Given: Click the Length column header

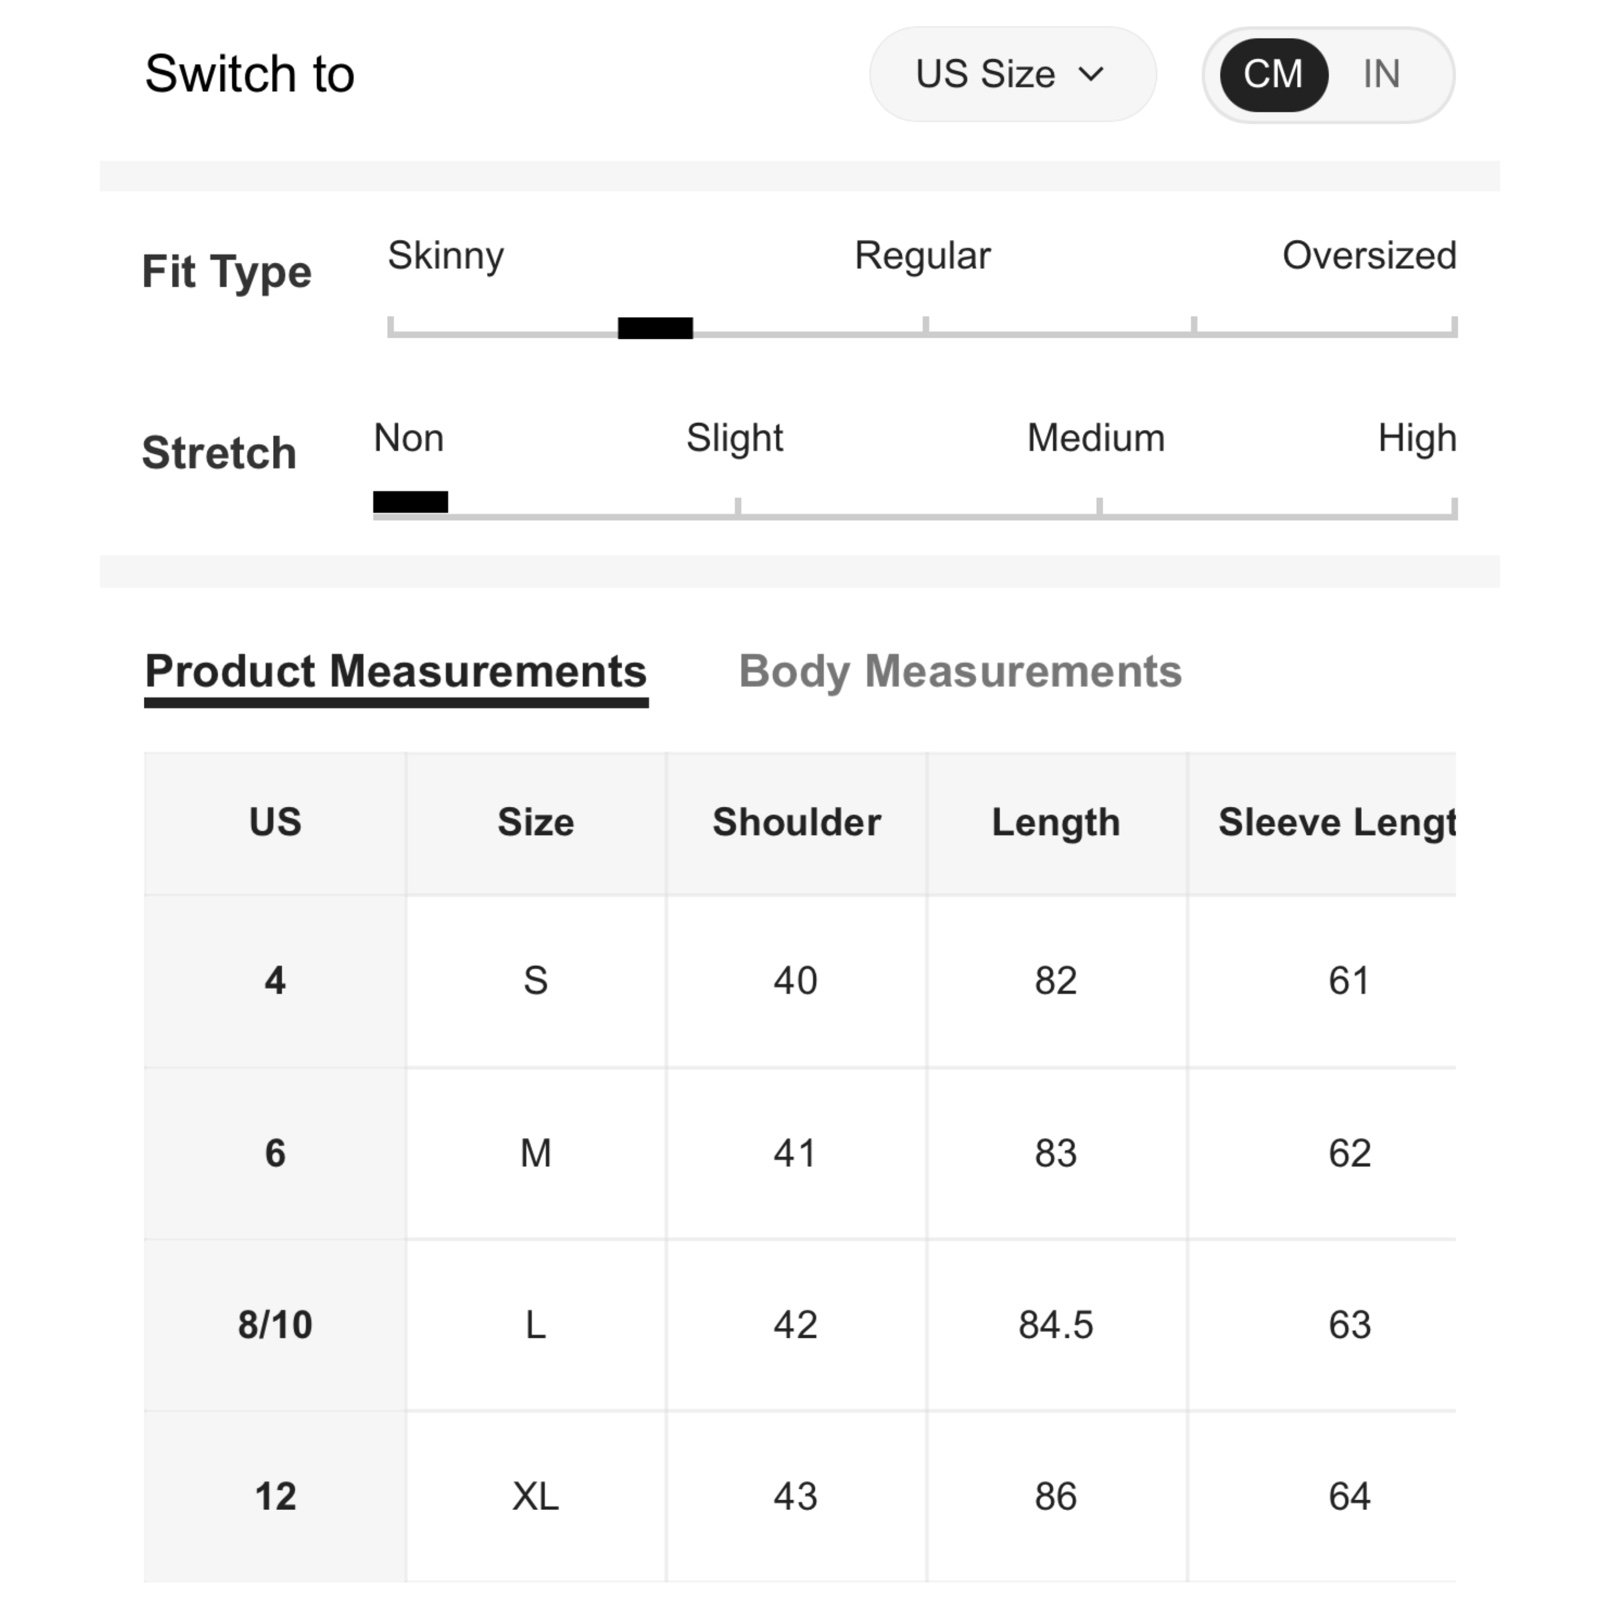Looking at the screenshot, I should pos(1056,823).
